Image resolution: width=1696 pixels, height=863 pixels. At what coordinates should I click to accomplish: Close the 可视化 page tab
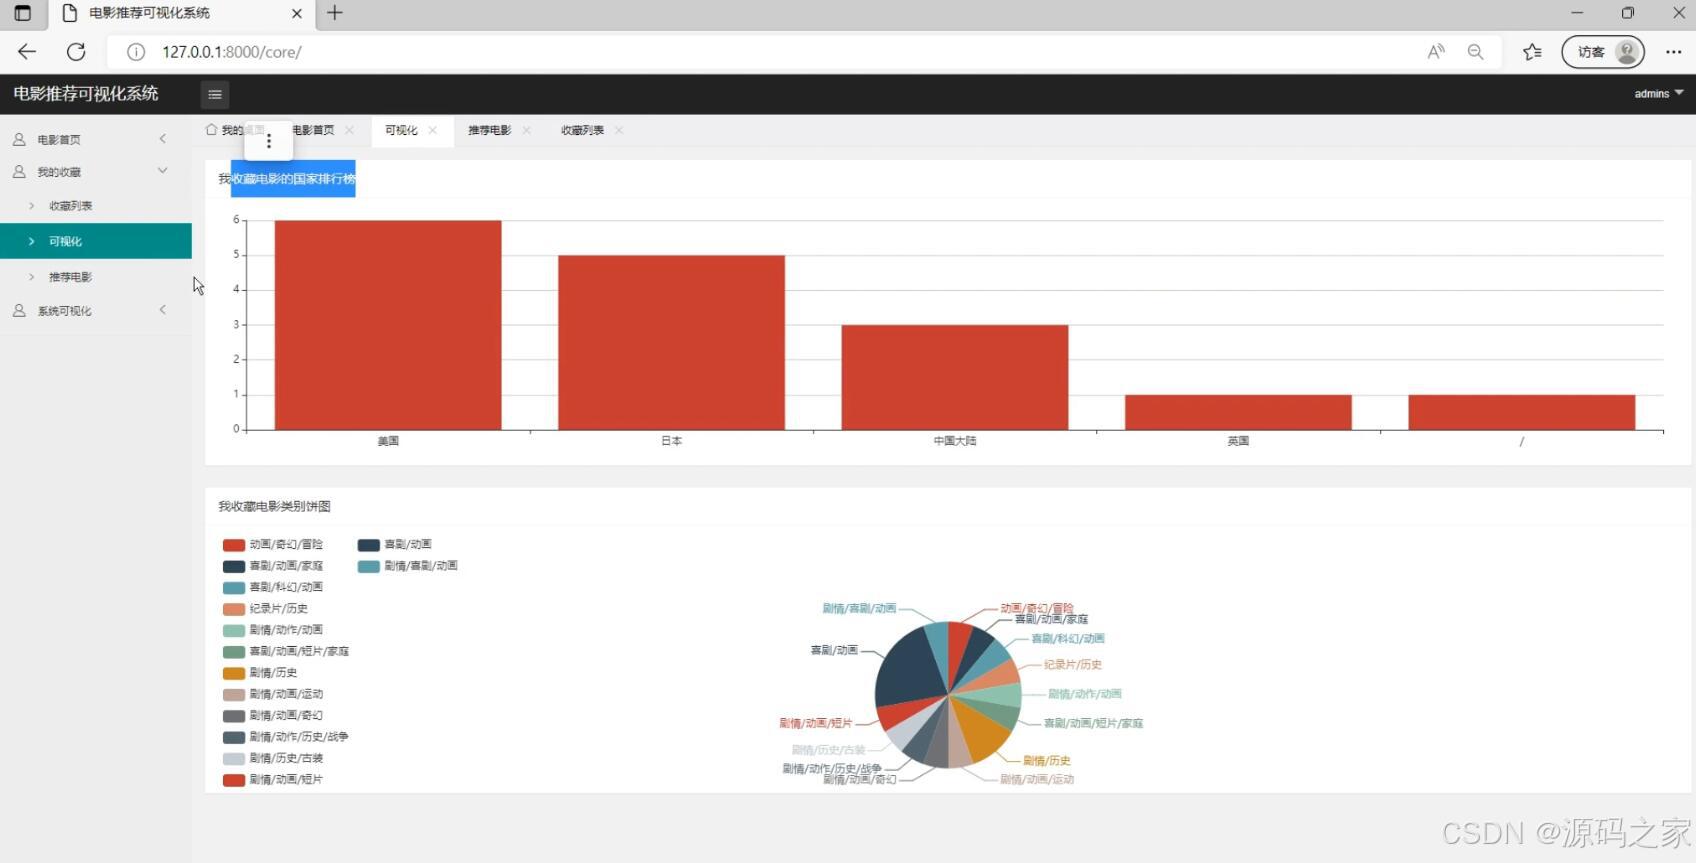coord(432,130)
